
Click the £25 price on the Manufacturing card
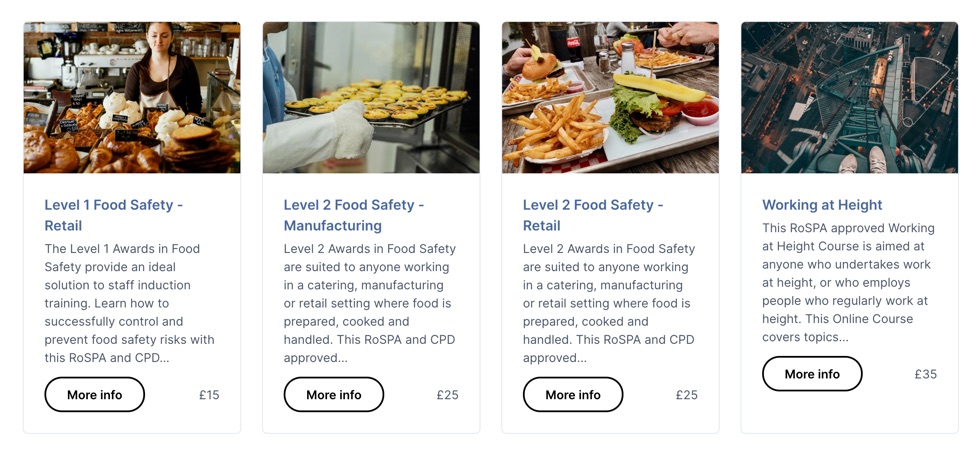447,395
